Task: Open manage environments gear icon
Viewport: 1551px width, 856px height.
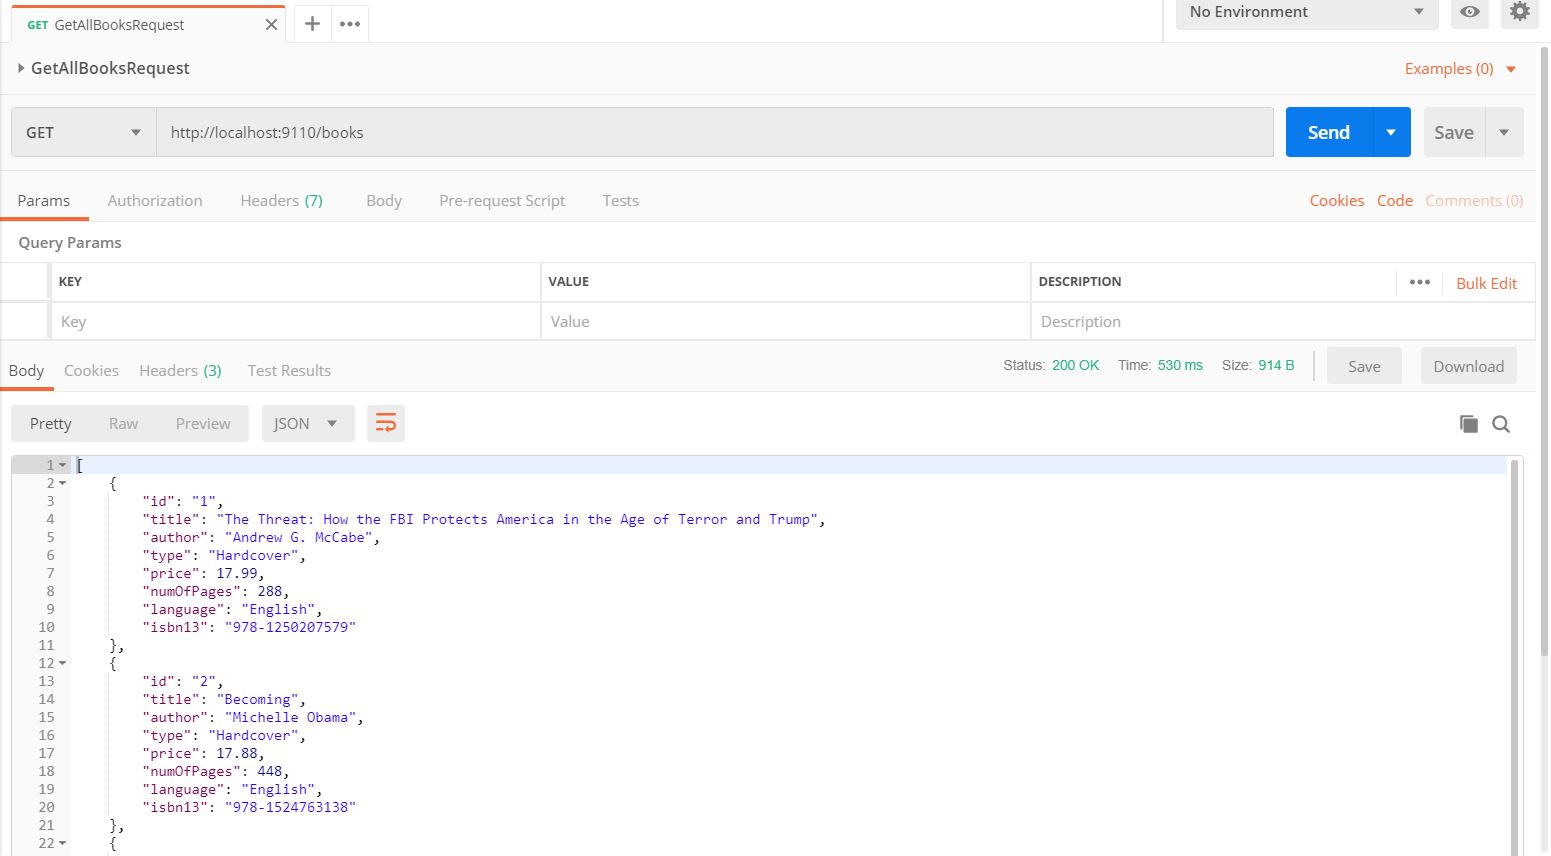Action: [1519, 12]
